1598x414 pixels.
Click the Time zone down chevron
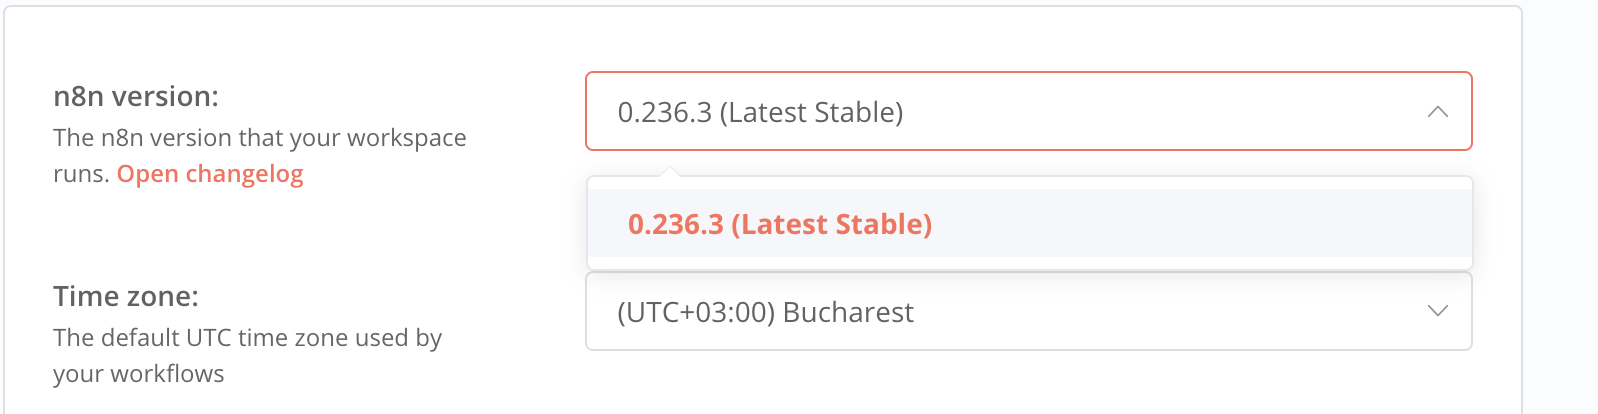click(1437, 311)
